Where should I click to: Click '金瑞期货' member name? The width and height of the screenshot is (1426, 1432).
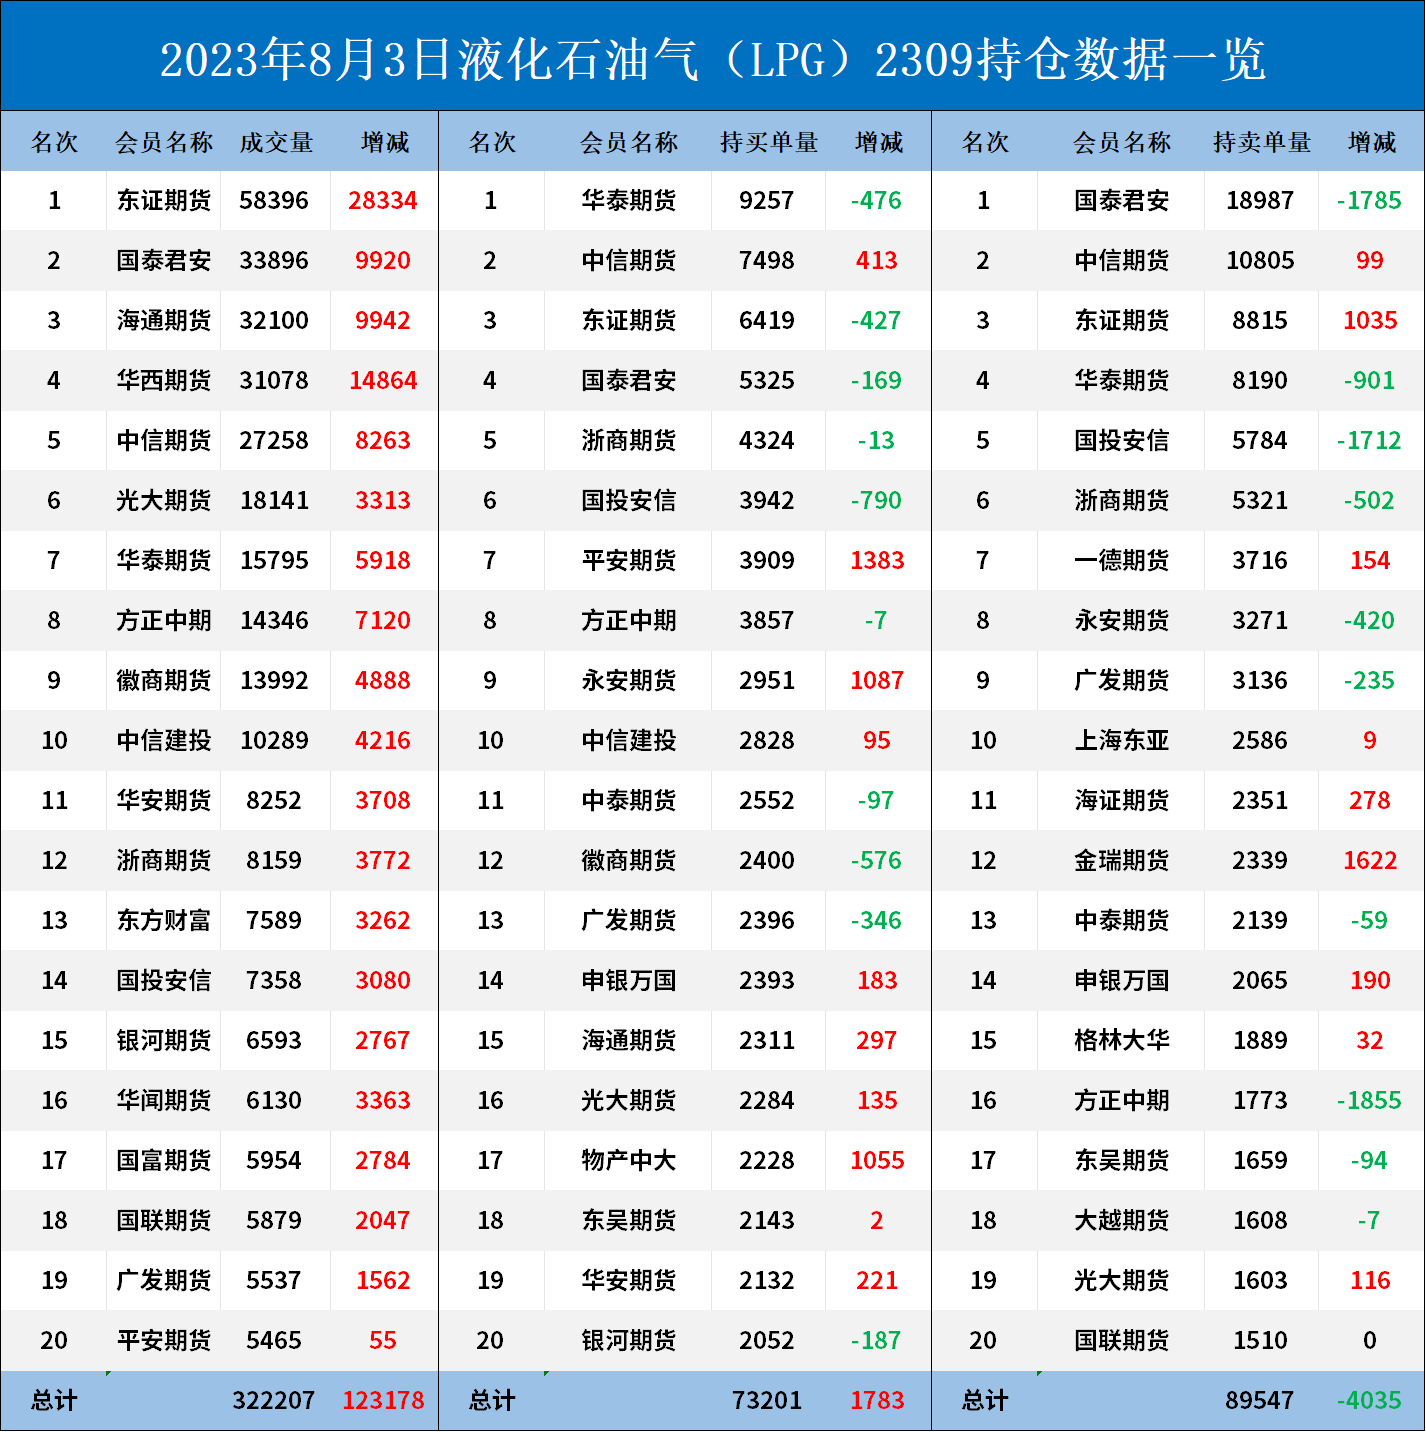coord(1122,861)
